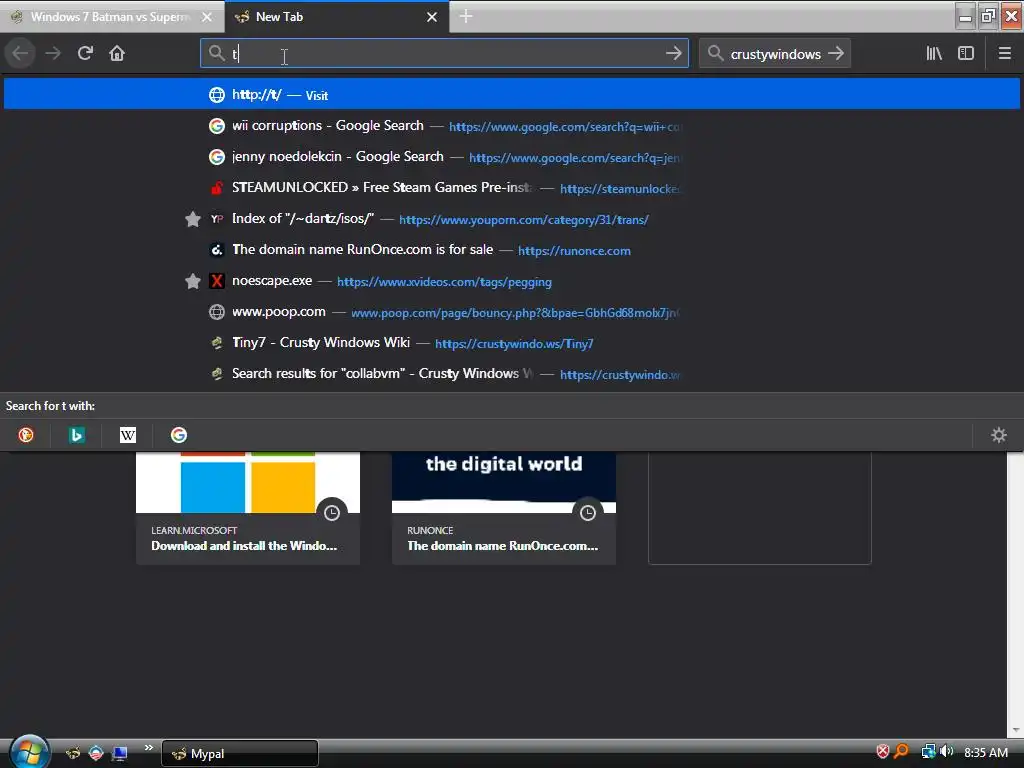This screenshot has height=768, width=1024.
Task: Click the page vertical scrollbar
Action: [1015, 594]
